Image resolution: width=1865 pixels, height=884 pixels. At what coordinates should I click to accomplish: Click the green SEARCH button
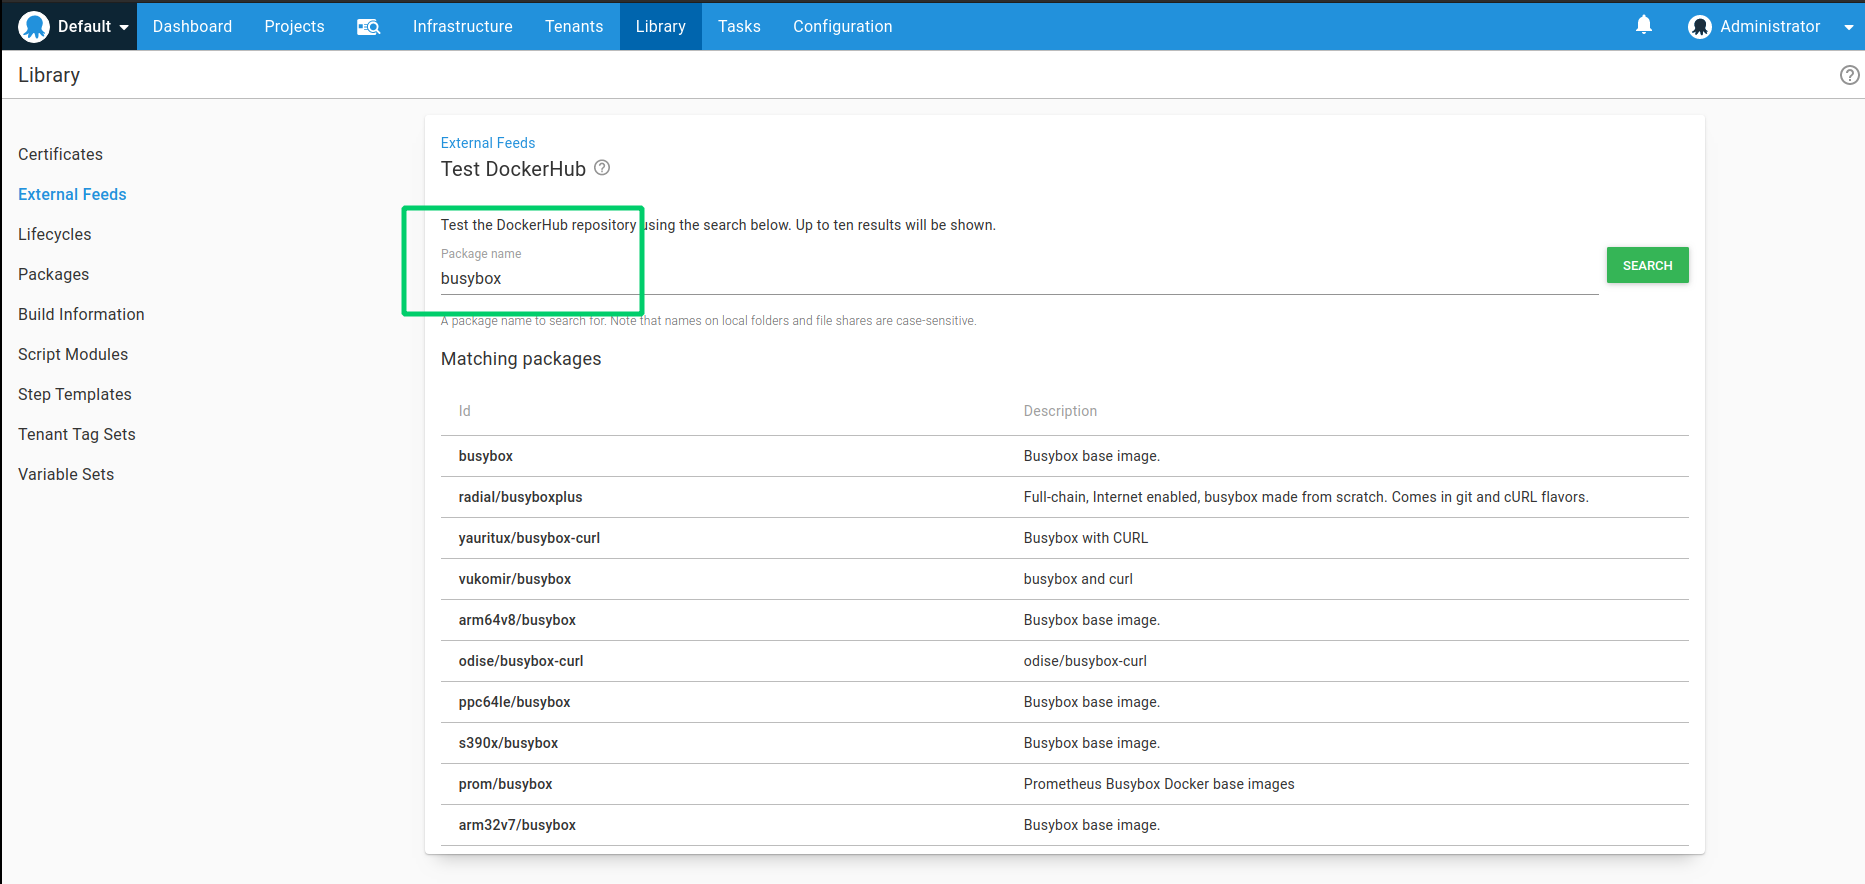(1647, 265)
